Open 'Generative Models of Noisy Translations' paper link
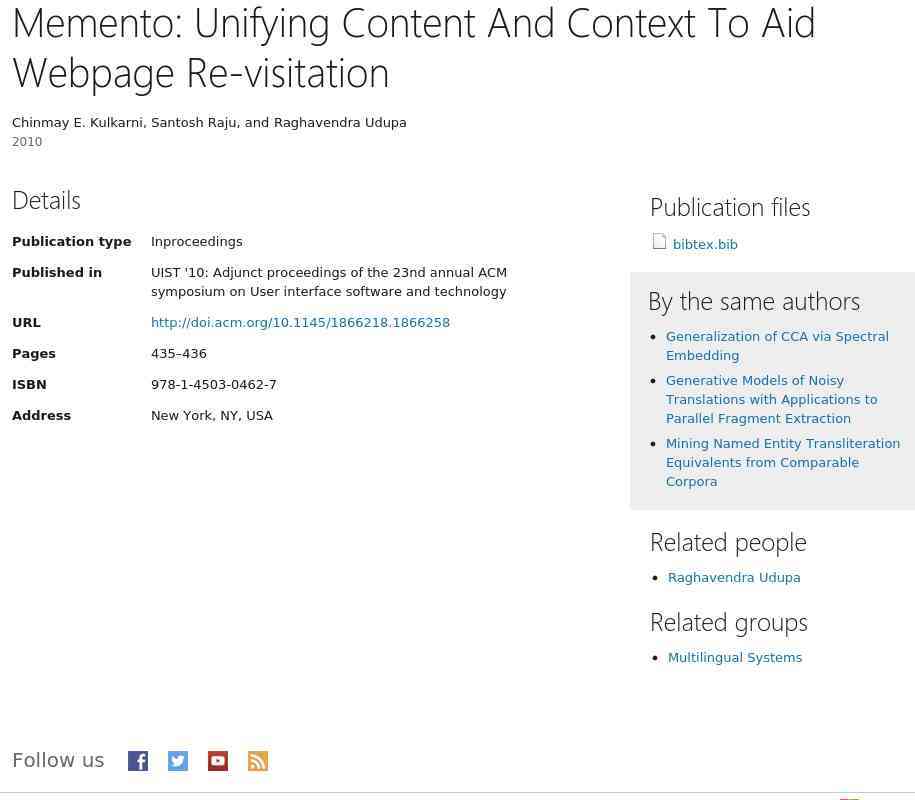The image size is (915, 800). pos(771,400)
